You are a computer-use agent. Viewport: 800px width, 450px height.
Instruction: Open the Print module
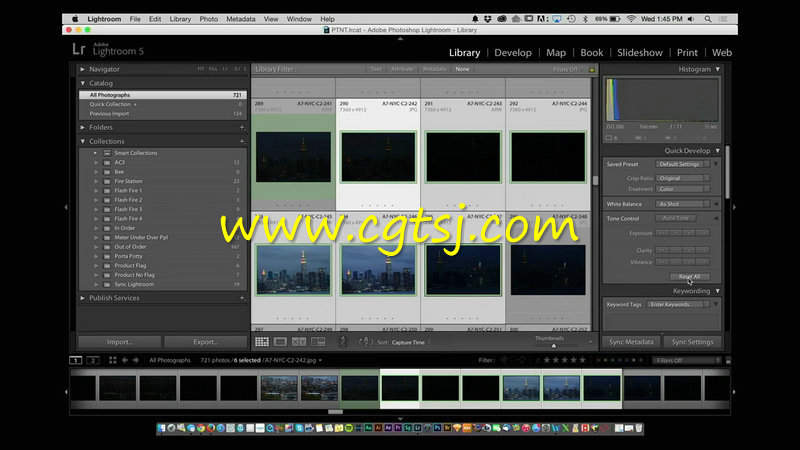coord(687,53)
